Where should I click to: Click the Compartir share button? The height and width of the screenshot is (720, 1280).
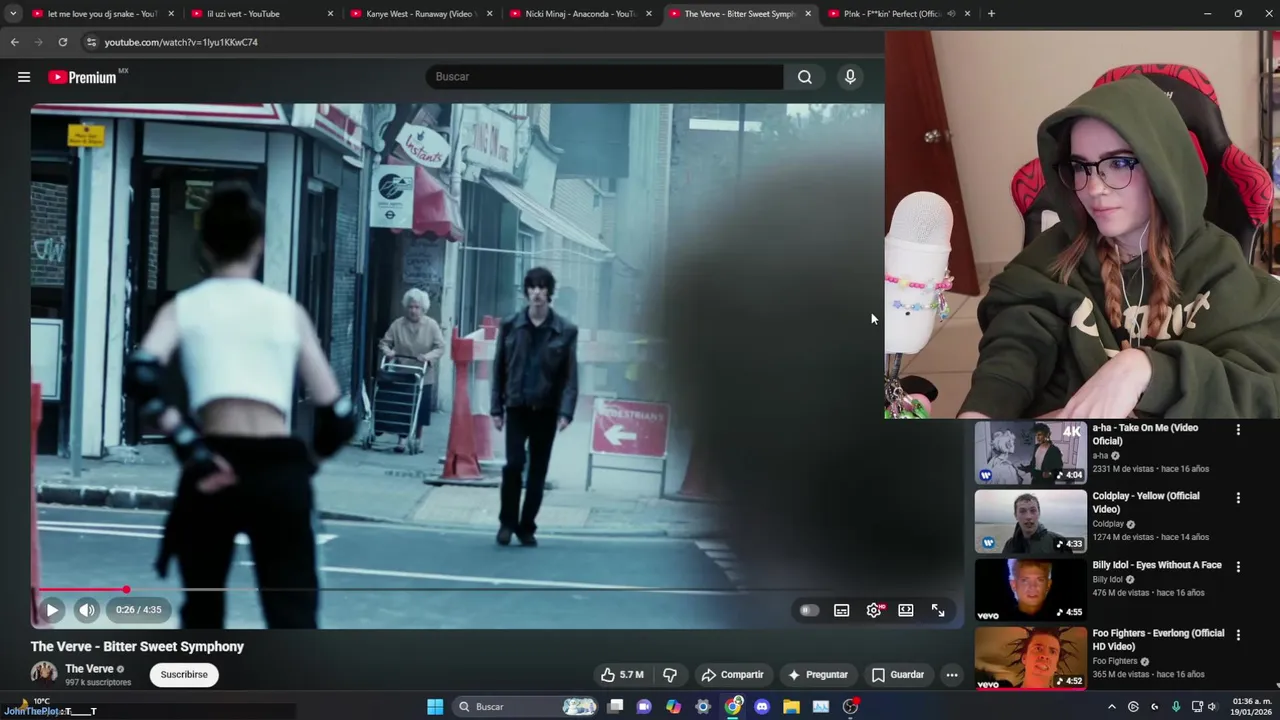coord(733,675)
